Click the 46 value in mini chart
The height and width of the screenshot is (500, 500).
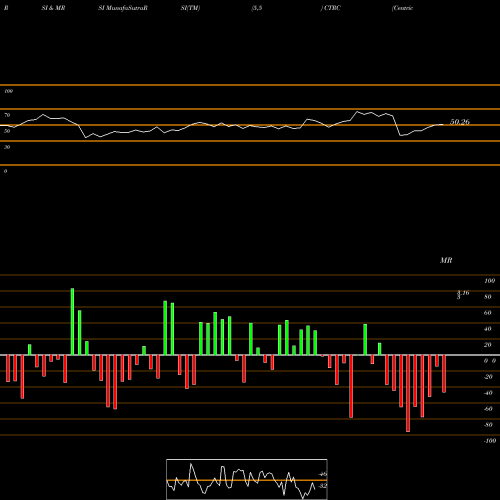[x=323, y=474]
